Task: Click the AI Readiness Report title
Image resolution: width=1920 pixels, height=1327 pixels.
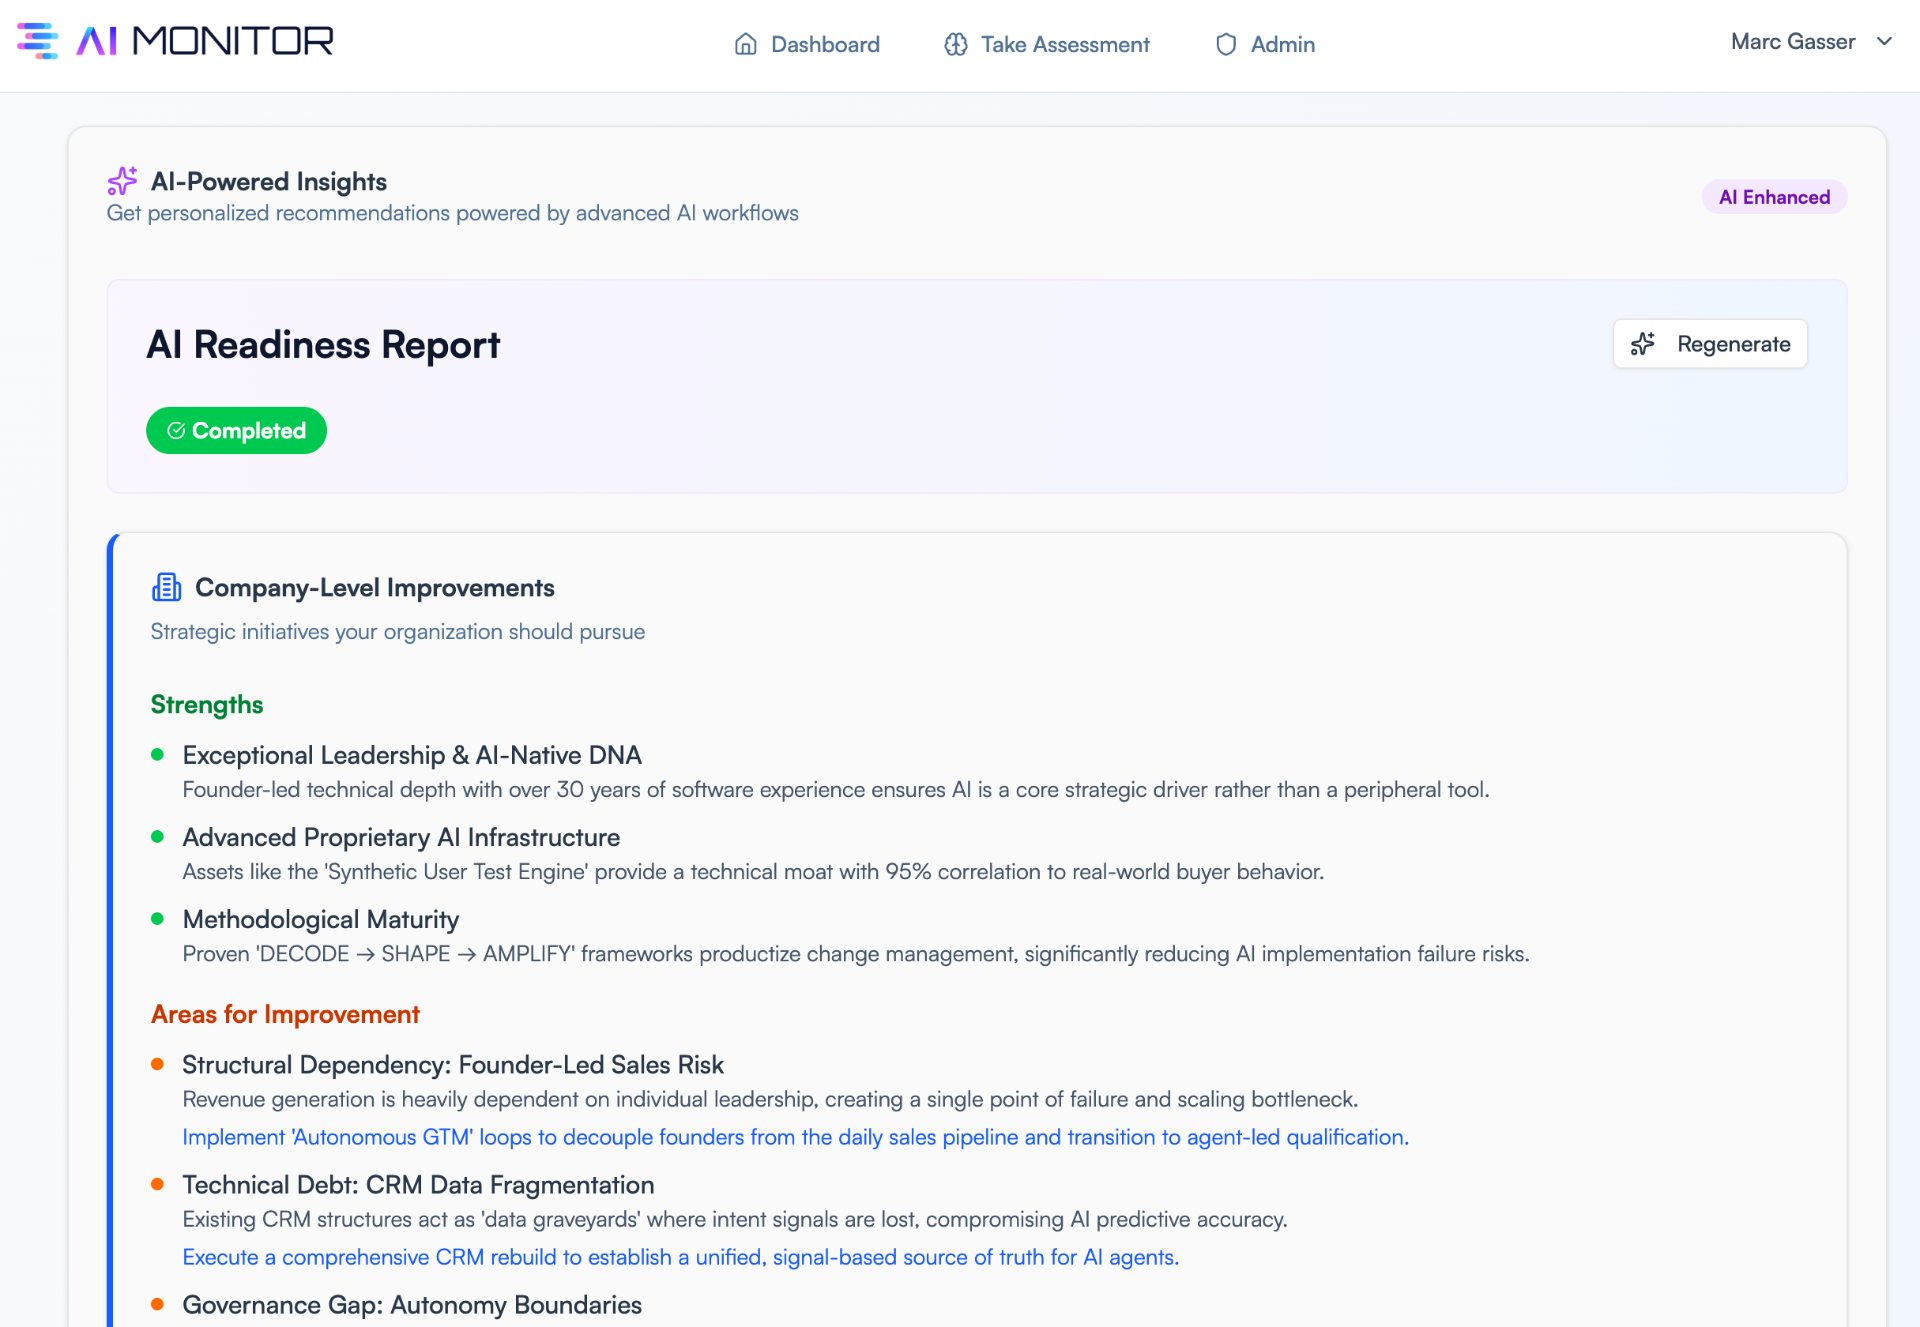Action: tap(323, 345)
